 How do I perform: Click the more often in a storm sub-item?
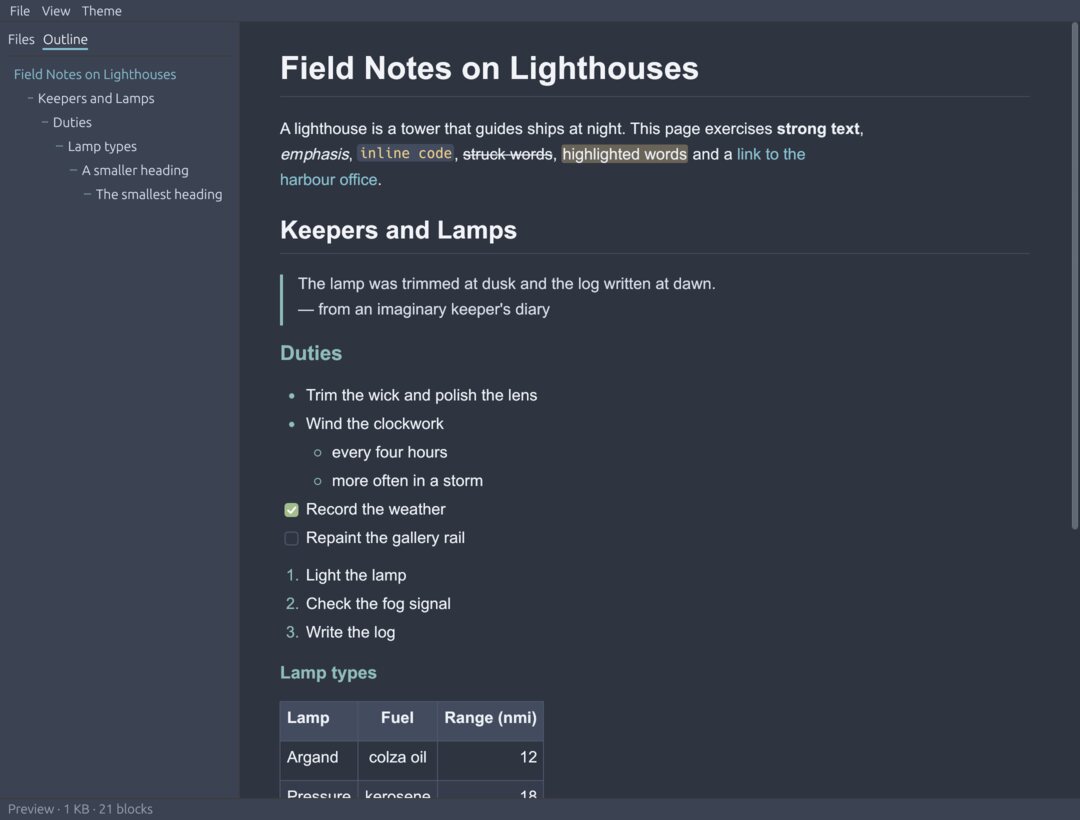click(x=407, y=481)
